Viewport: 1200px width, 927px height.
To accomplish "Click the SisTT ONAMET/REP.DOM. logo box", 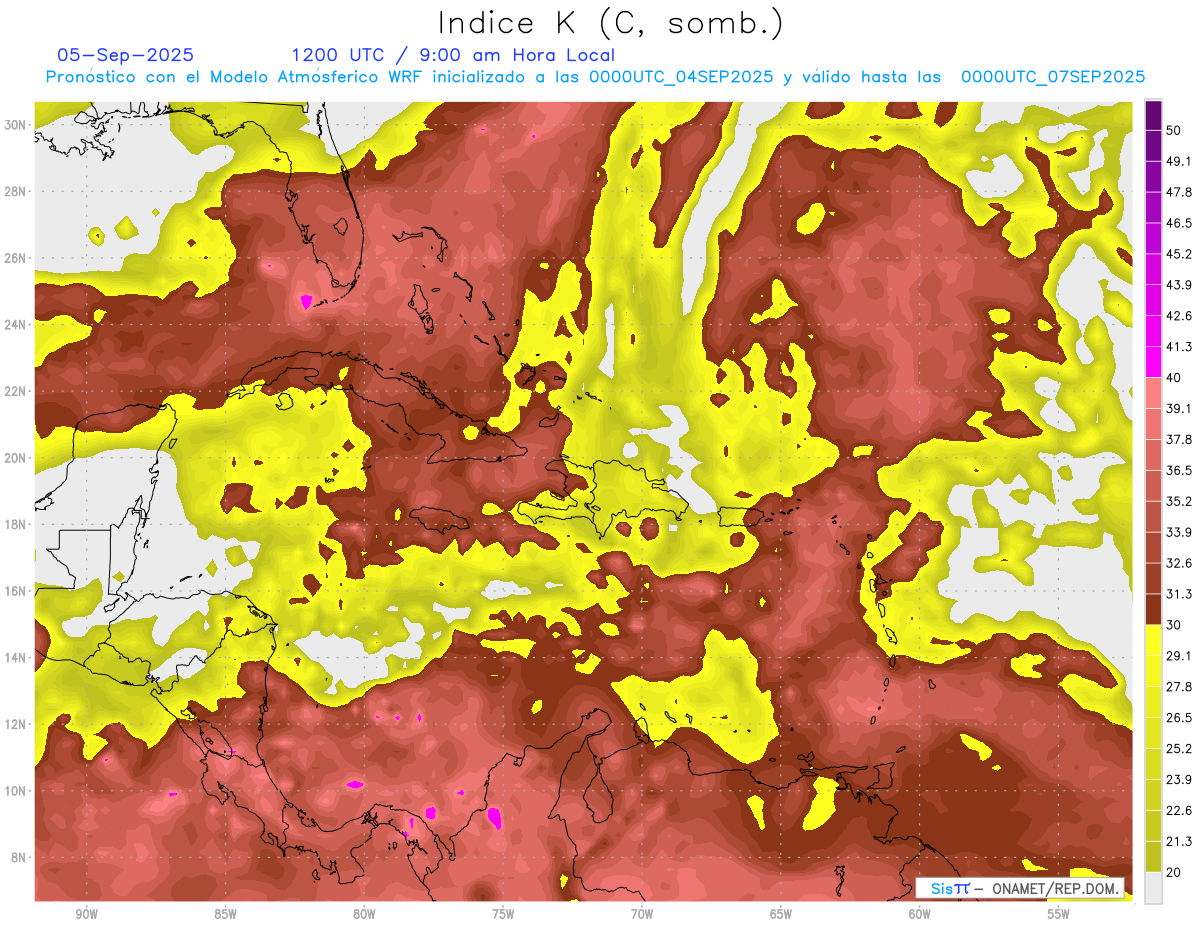I will click(1020, 888).
